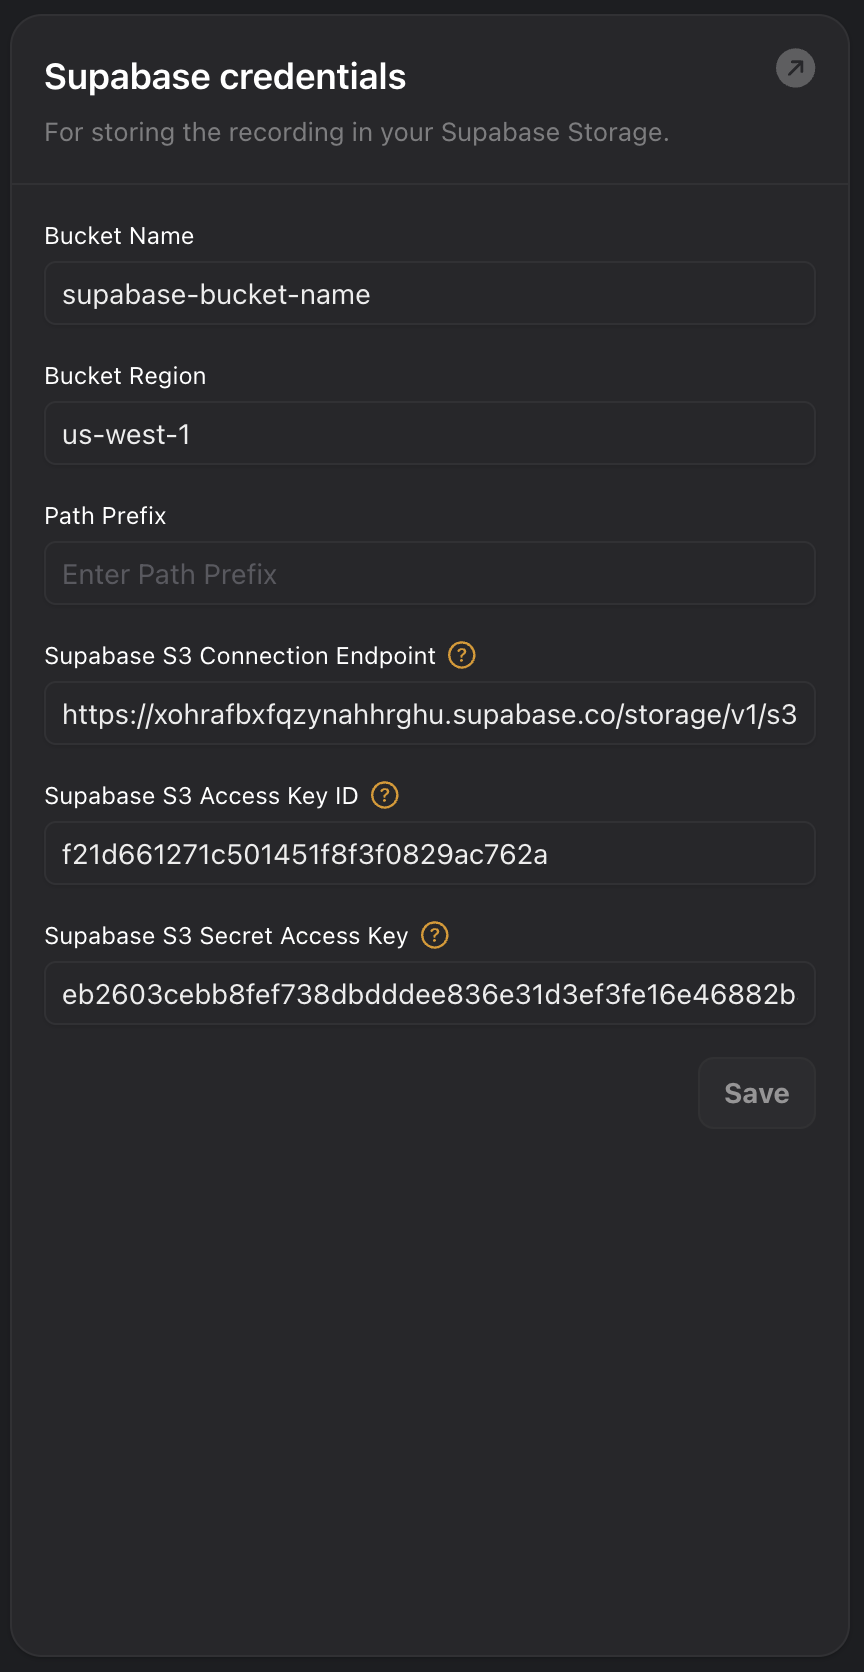Screen dimensions: 864x1672
Task: Focus the S3 Secret Access Key field
Action: click(429, 994)
